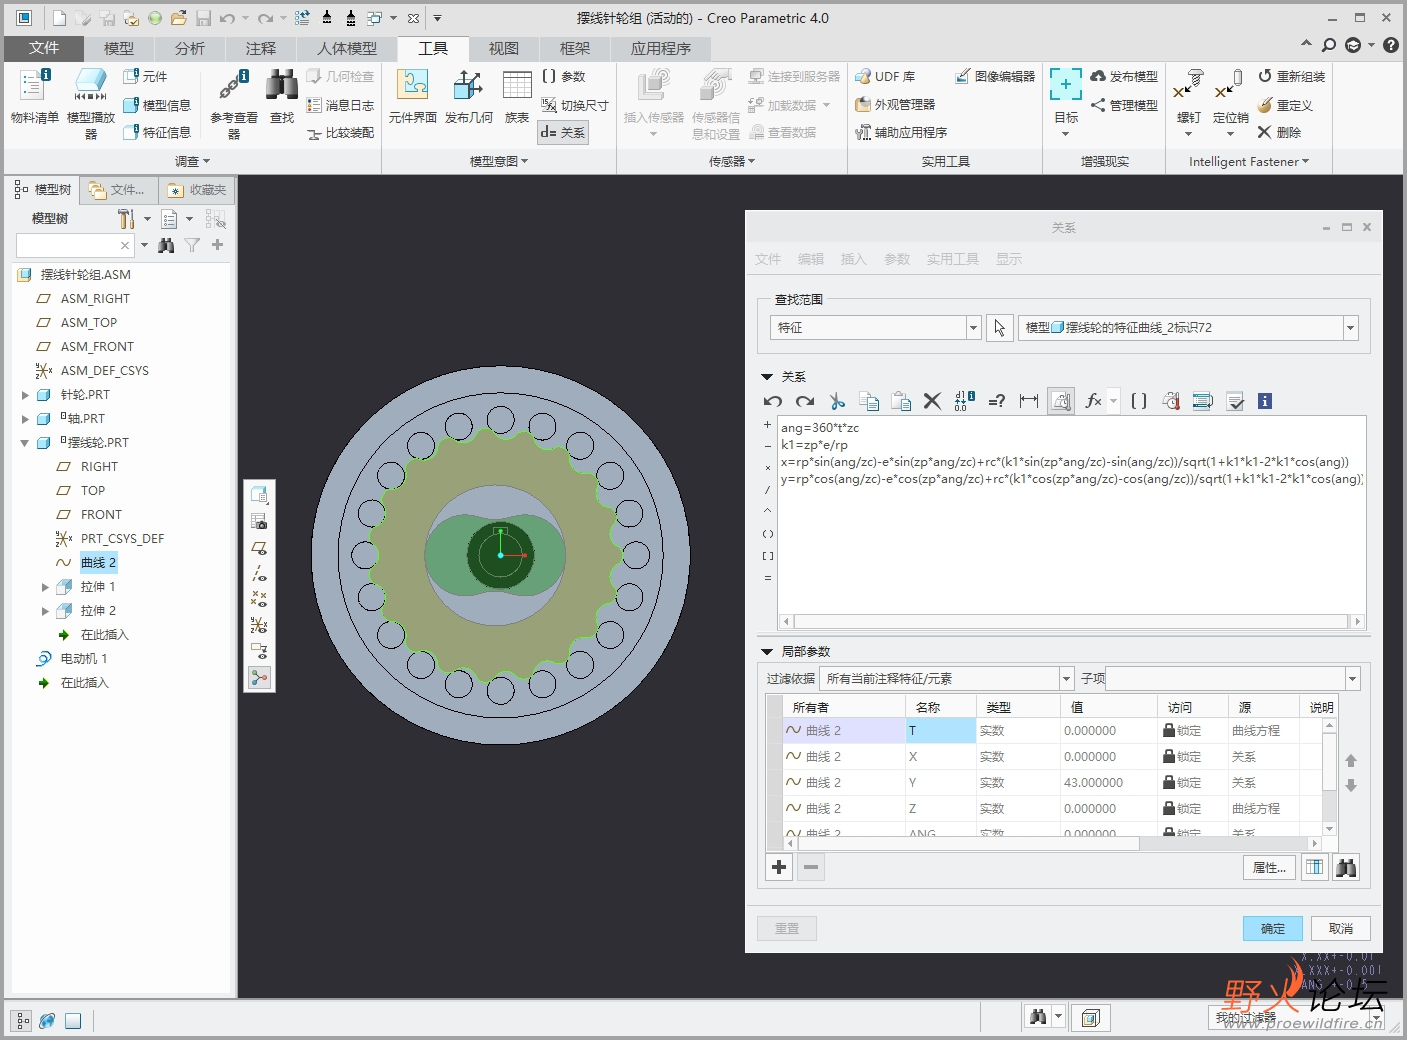Collapse the 局部参数 section
Image resolution: width=1407 pixels, height=1040 pixels.
(767, 652)
